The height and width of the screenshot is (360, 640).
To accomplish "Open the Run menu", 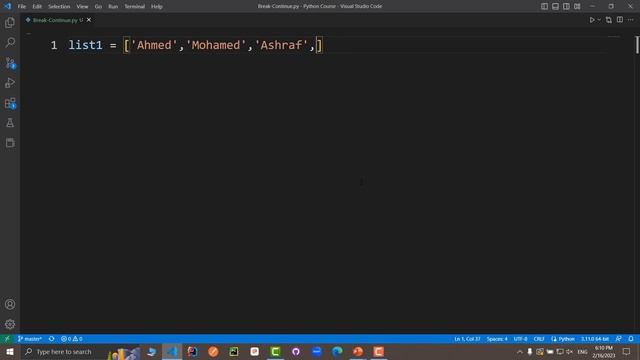I will click(113, 6).
